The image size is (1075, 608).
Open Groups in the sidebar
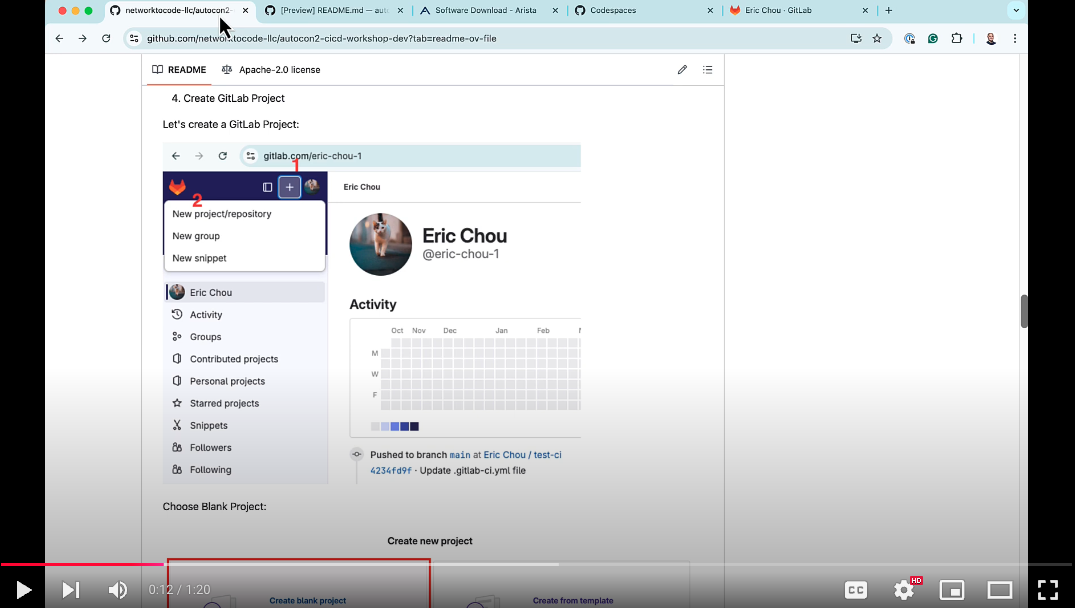[x=205, y=337]
